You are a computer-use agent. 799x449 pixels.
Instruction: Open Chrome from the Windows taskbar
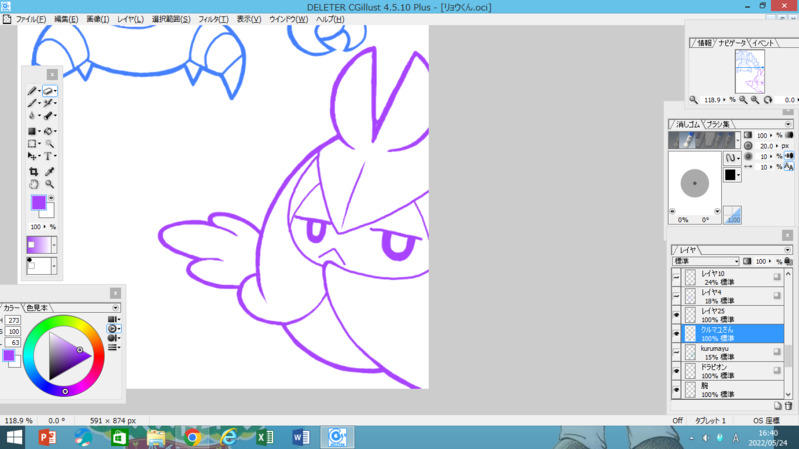(x=192, y=437)
